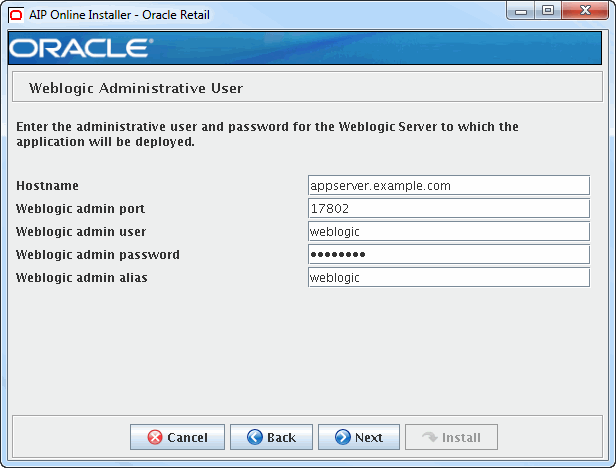Click the ORACLE logo banner
The image size is (616, 468).
point(305,48)
